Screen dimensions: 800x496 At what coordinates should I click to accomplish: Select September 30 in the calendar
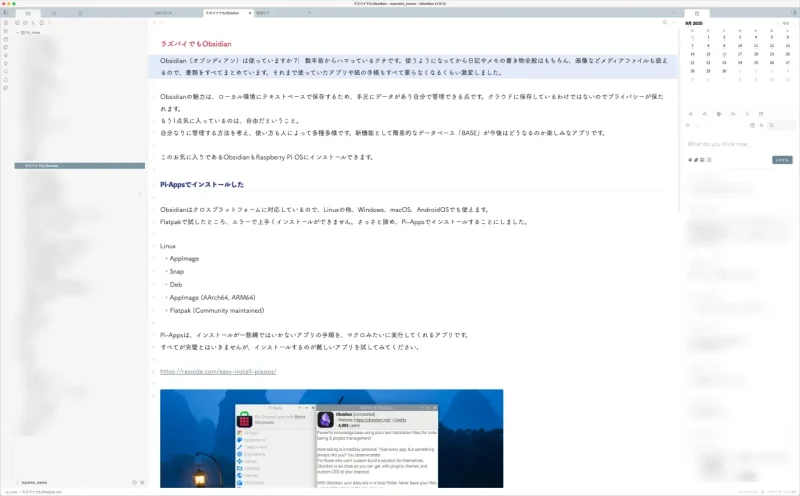pos(724,71)
